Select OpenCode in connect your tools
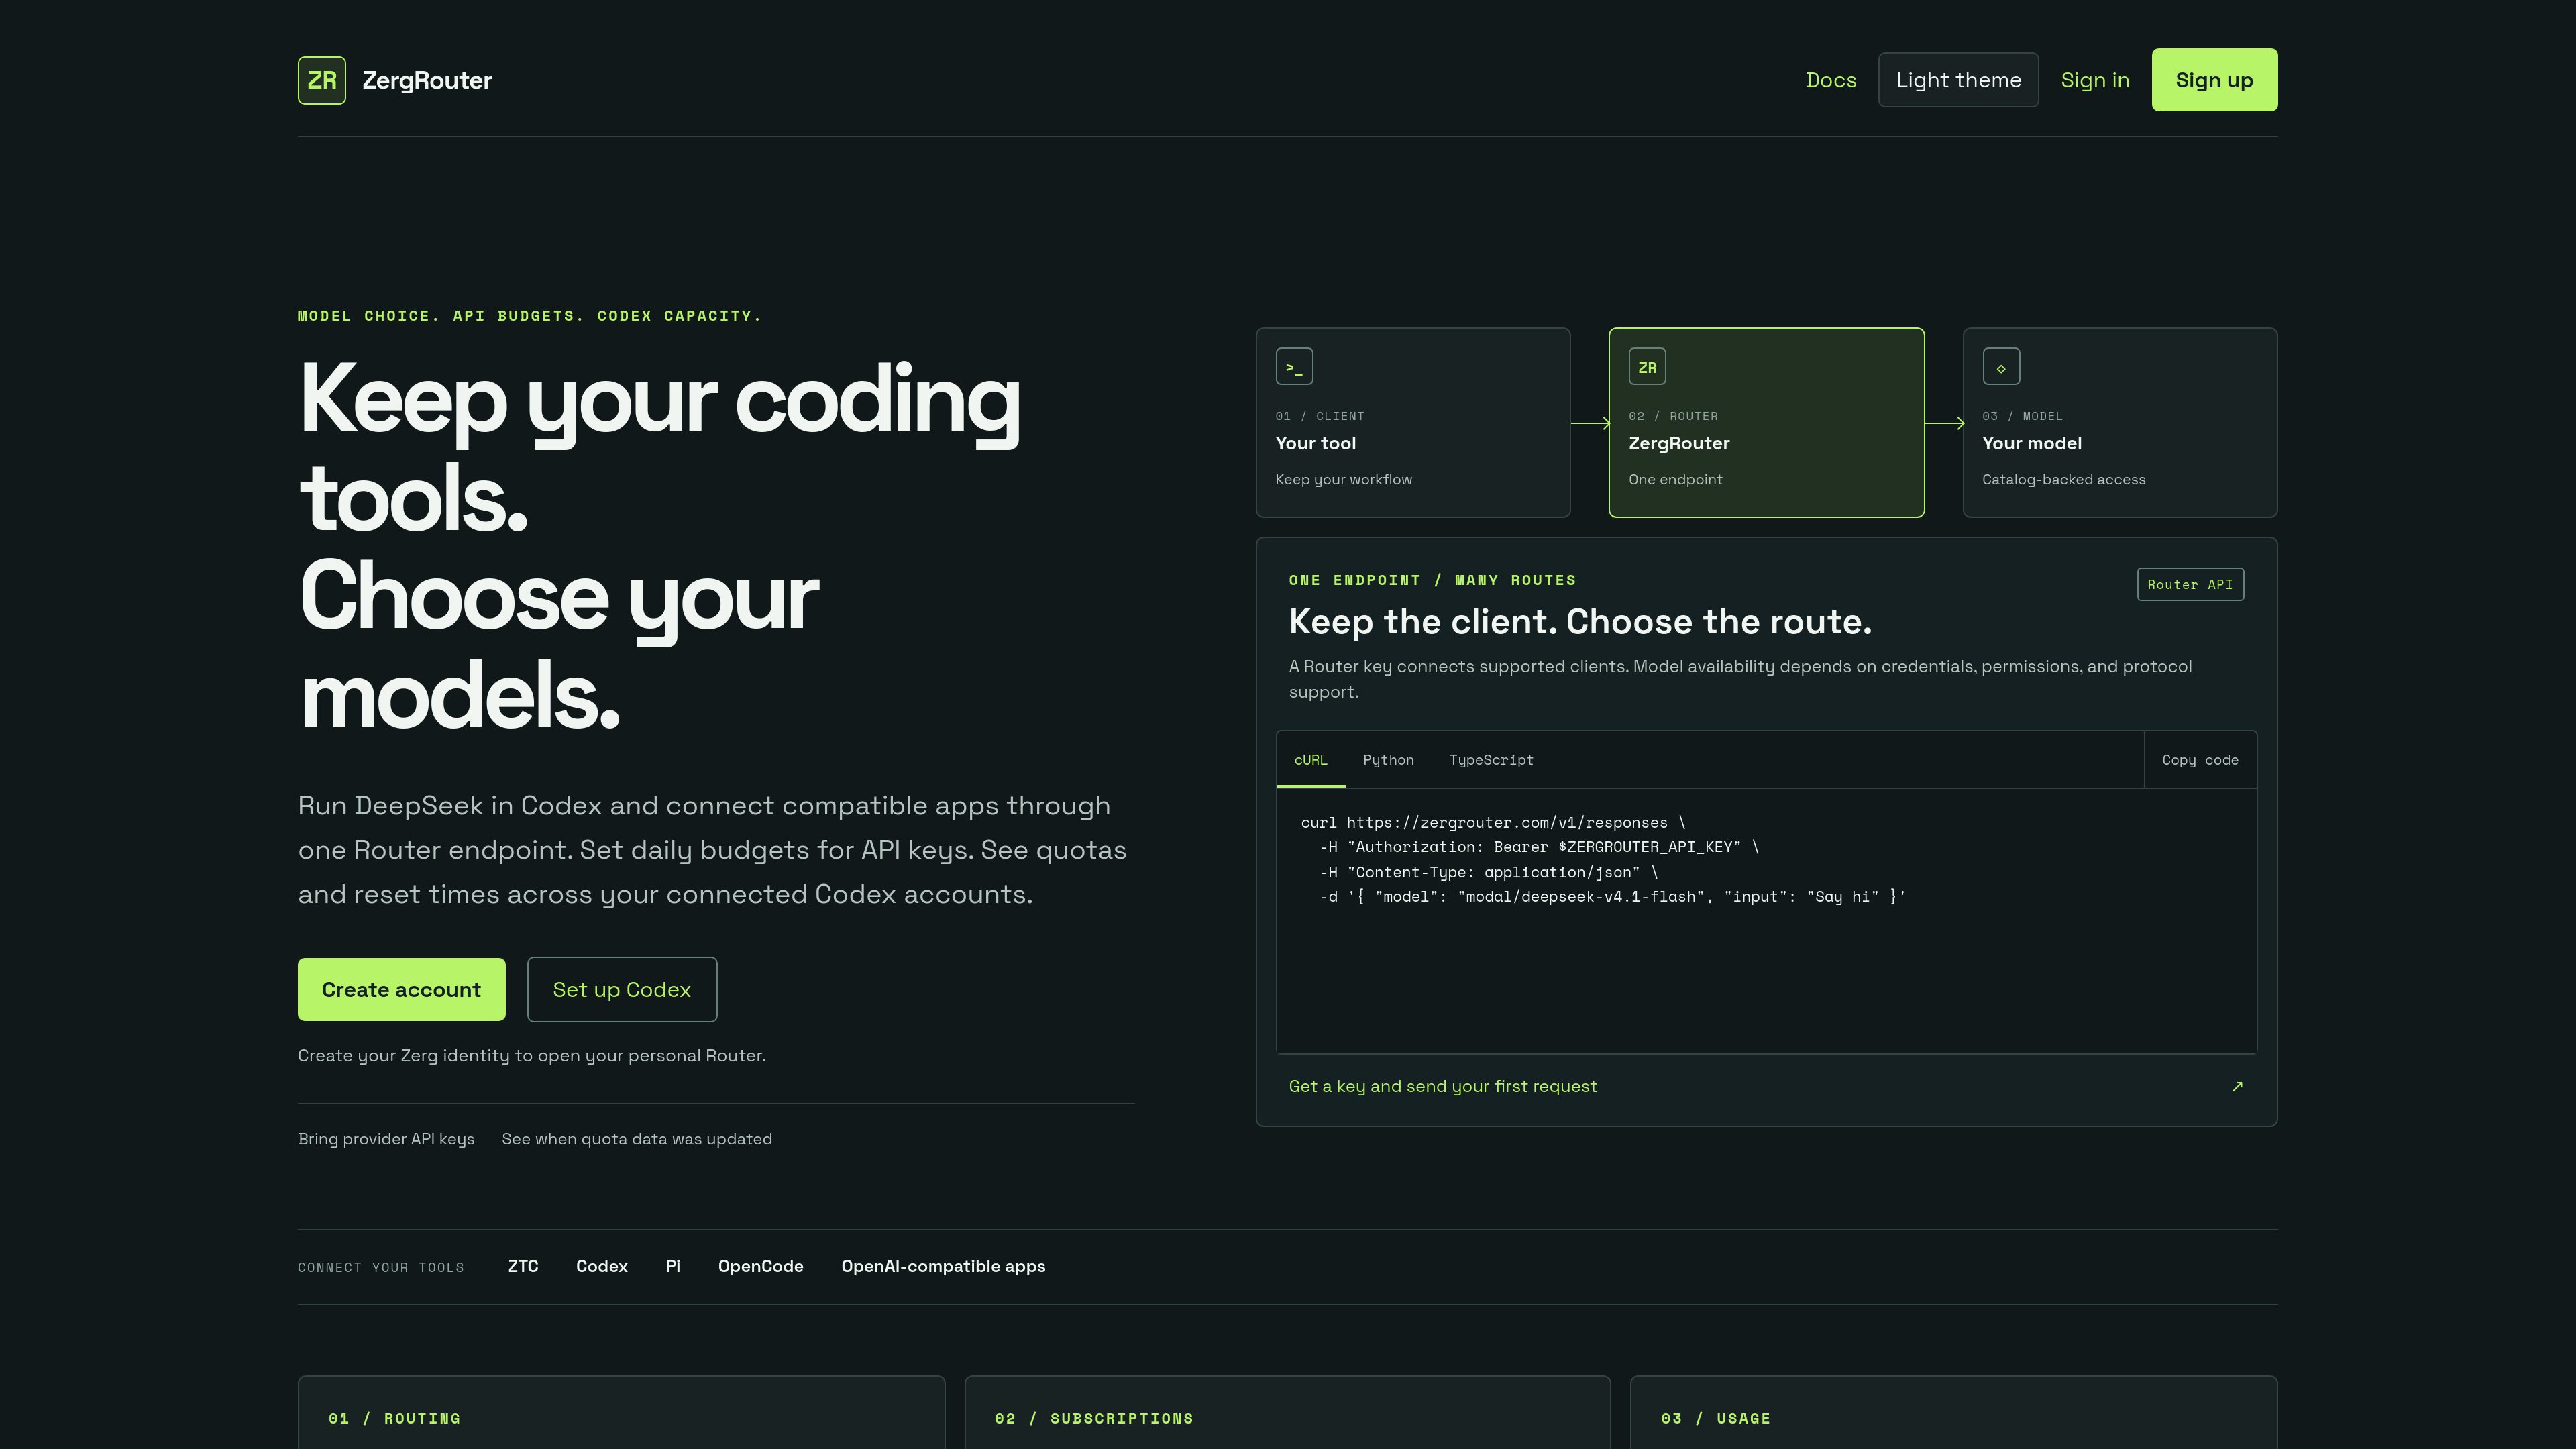Screen dimensions: 2576x1449 tap(760, 1266)
